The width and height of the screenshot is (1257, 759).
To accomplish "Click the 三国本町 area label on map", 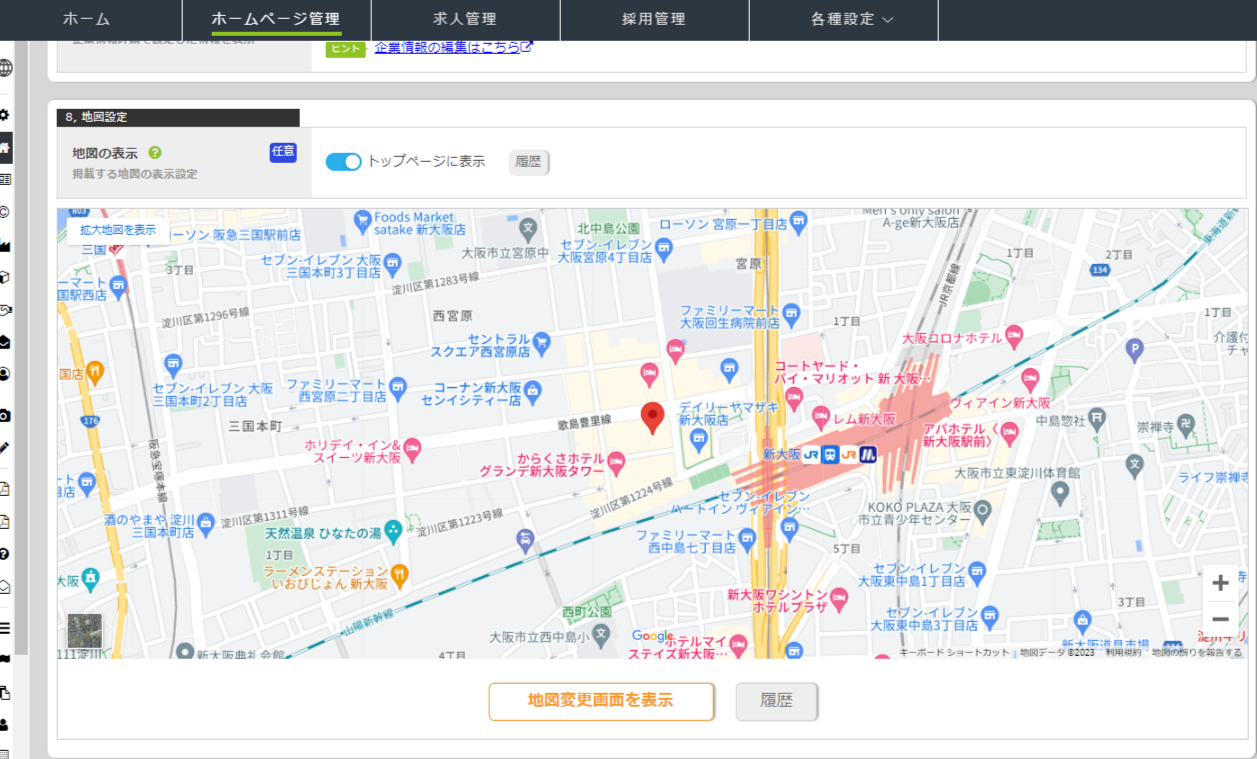I will click(256, 426).
